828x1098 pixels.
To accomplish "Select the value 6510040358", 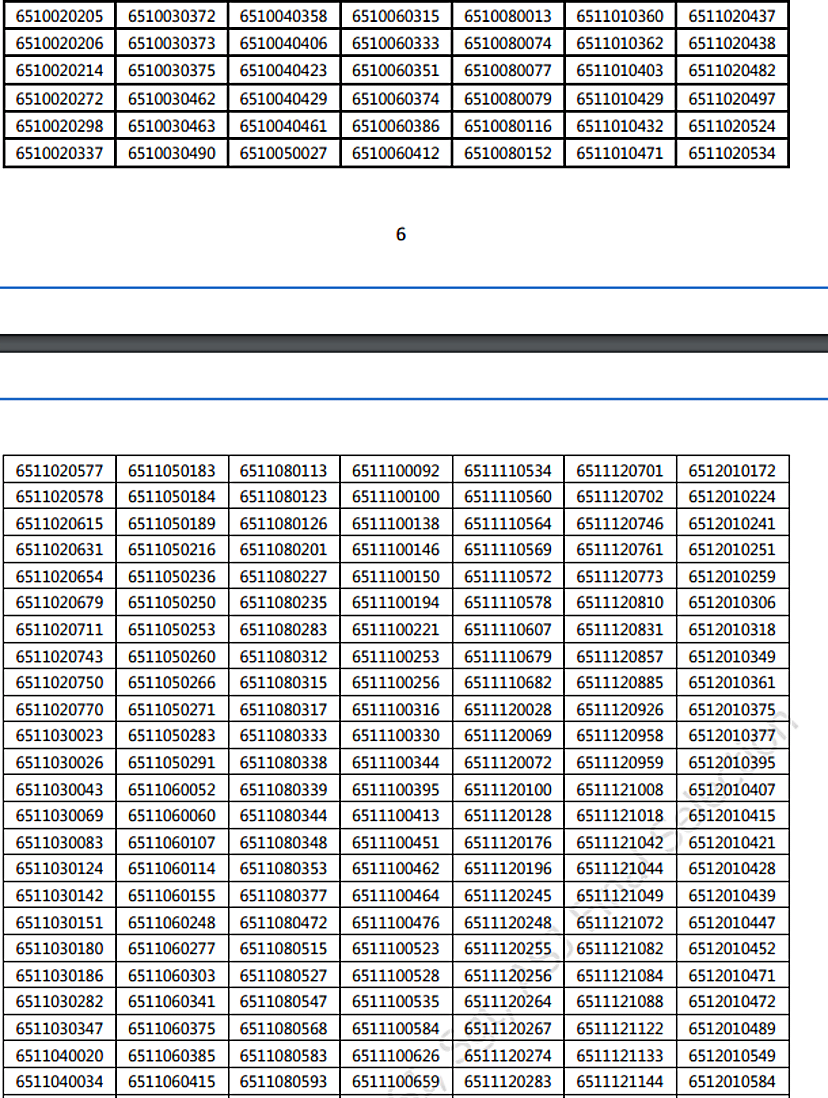I will pyautogui.click(x=284, y=15).
